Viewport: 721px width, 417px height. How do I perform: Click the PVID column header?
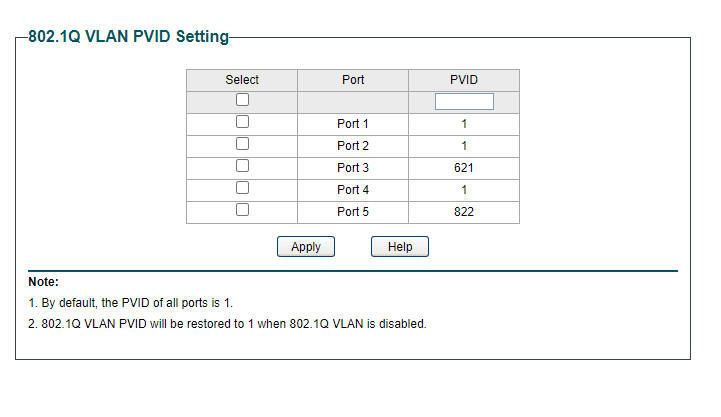pos(464,80)
